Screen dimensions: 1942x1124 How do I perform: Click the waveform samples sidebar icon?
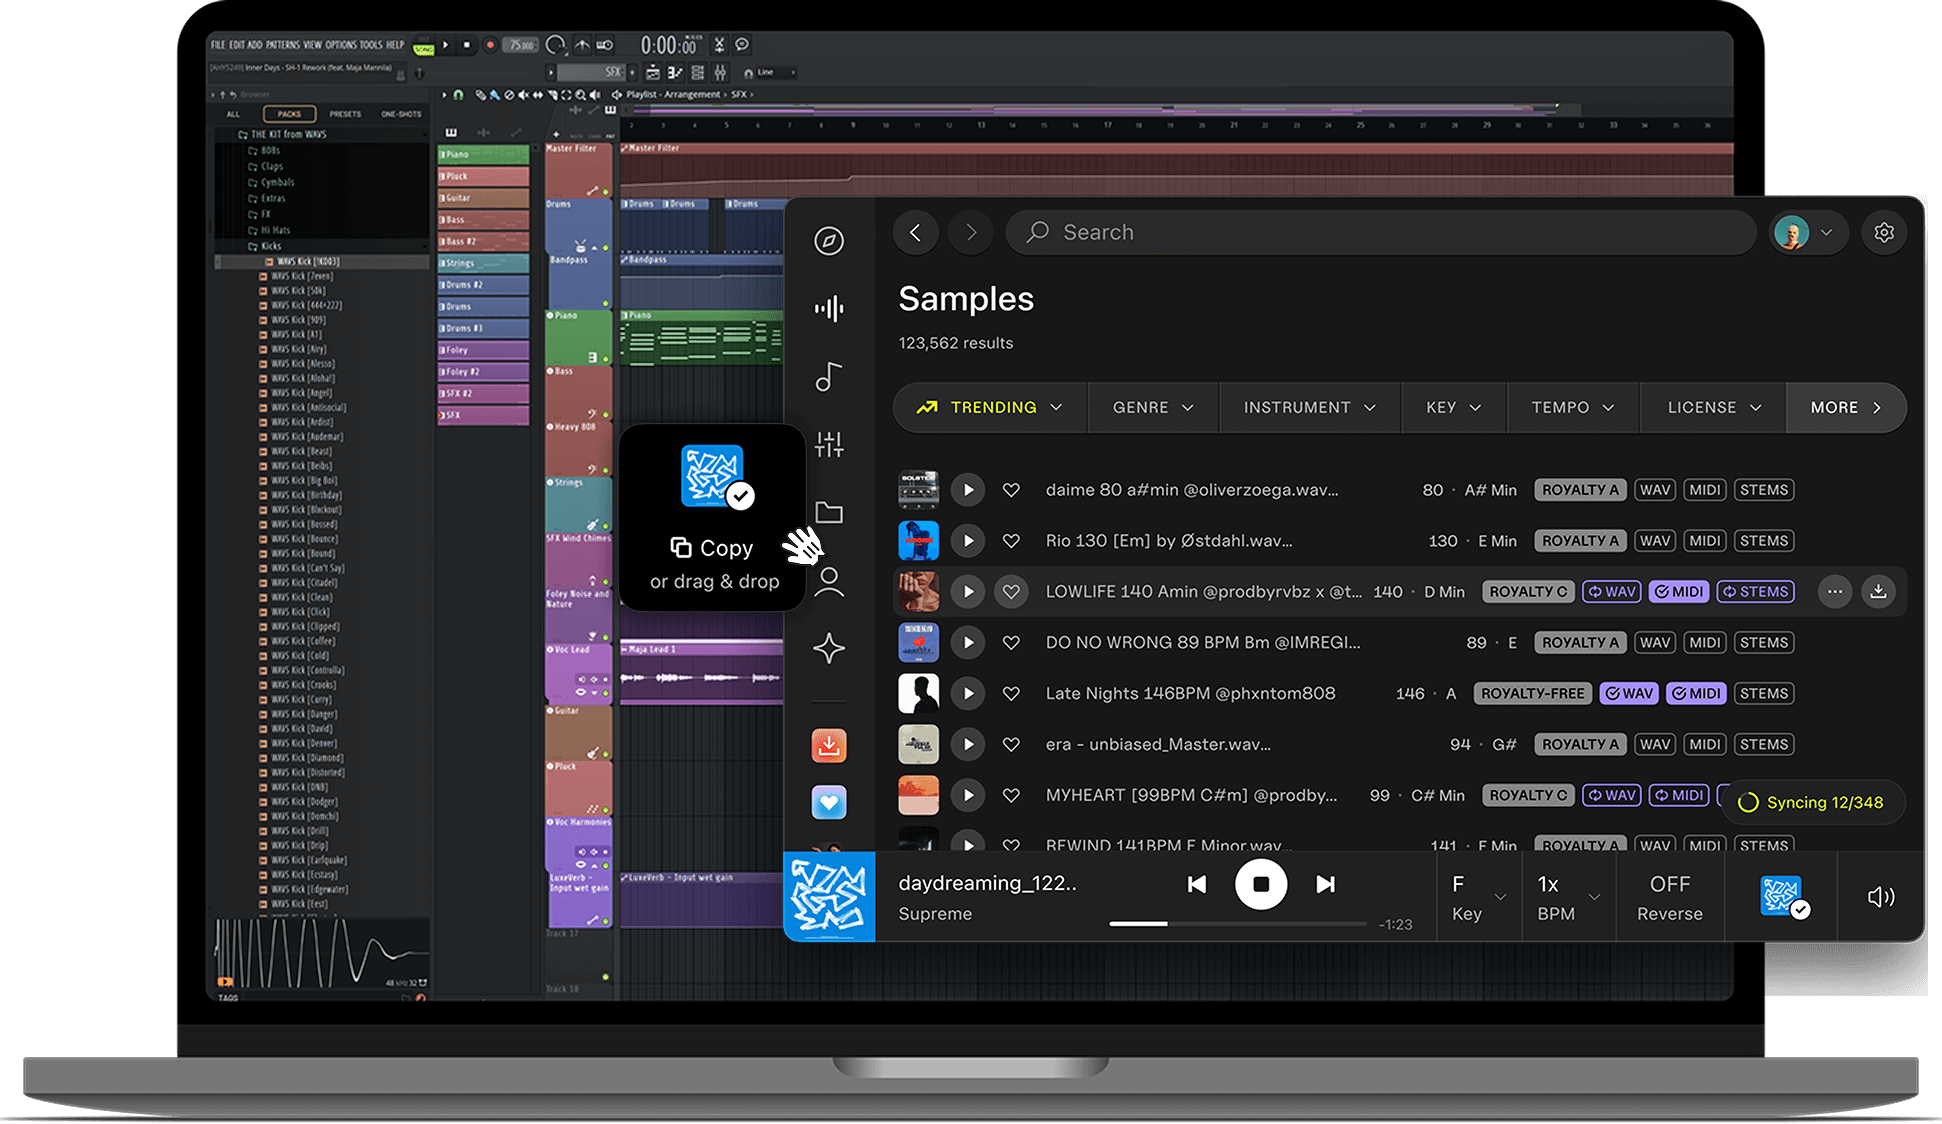click(x=829, y=309)
